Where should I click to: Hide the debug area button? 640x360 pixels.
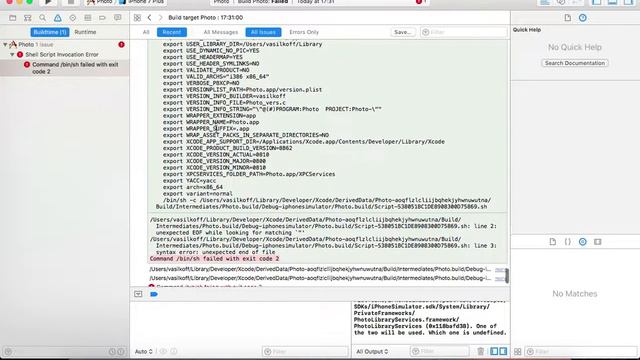(x=138, y=294)
